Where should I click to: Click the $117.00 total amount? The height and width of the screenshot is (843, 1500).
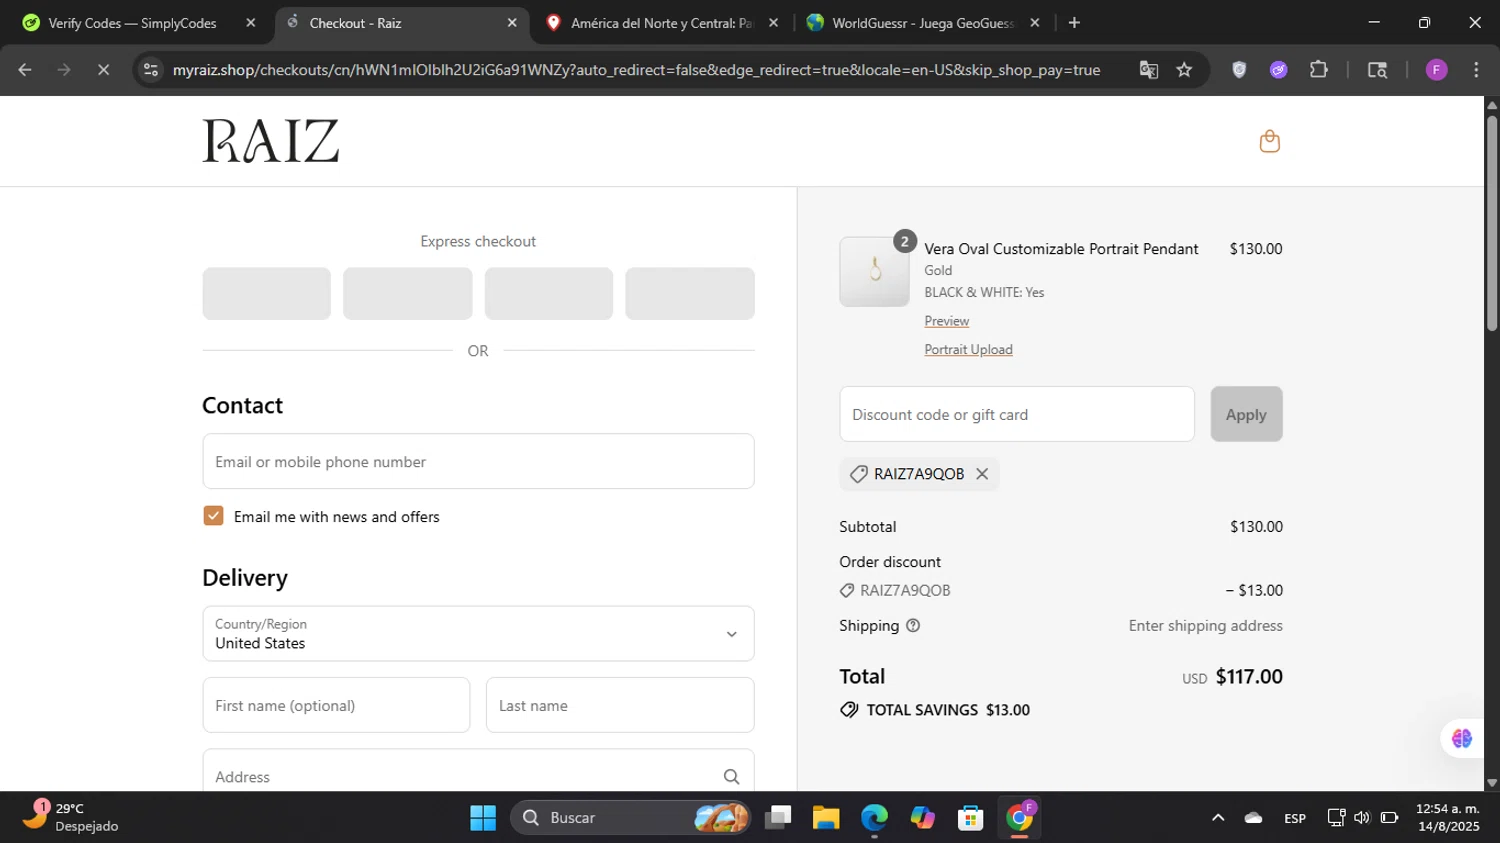pyautogui.click(x=1249, y=677)
